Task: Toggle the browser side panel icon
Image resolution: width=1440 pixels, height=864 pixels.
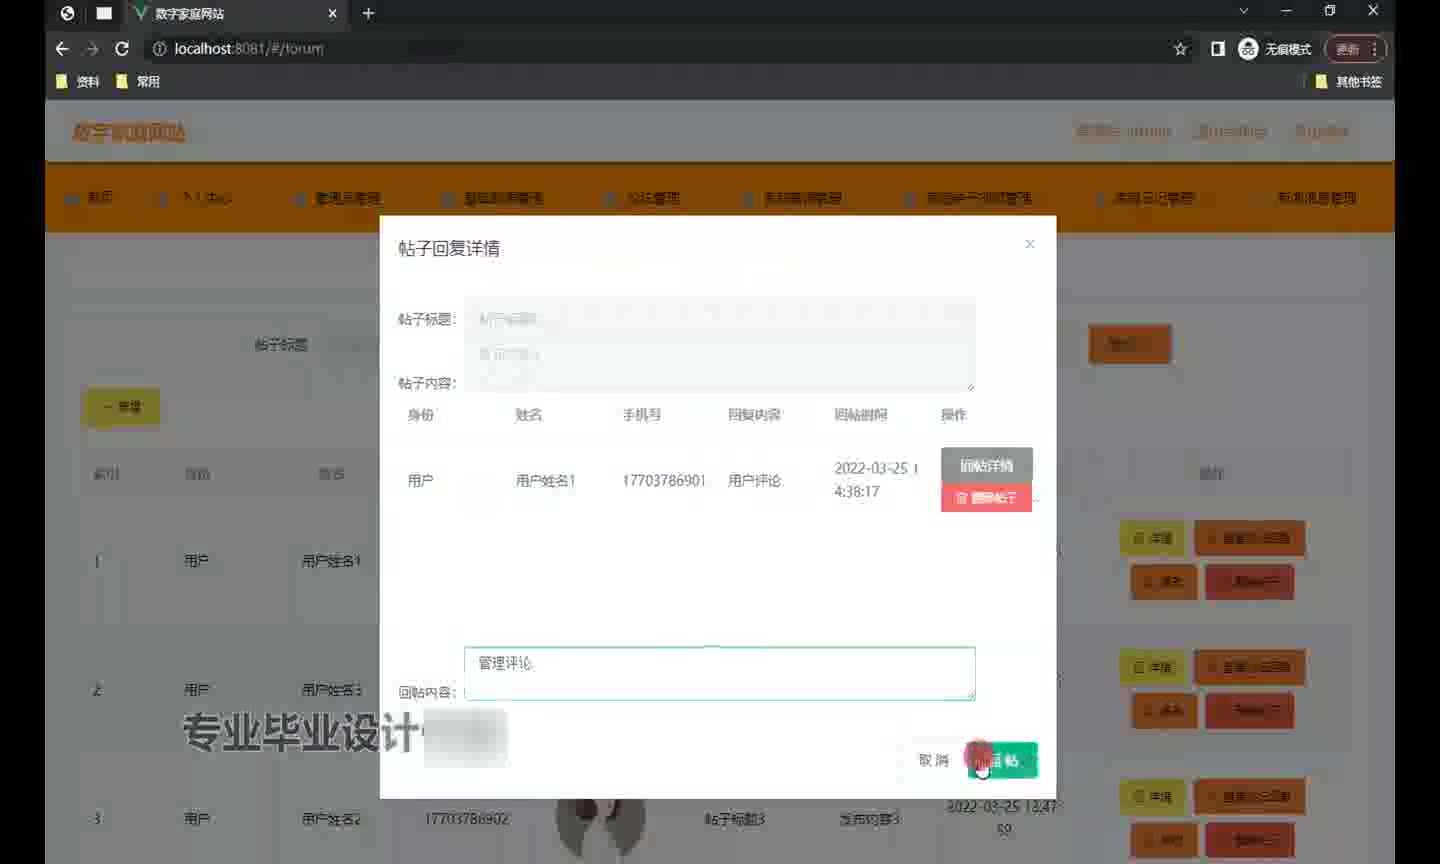Action: 1217,48
